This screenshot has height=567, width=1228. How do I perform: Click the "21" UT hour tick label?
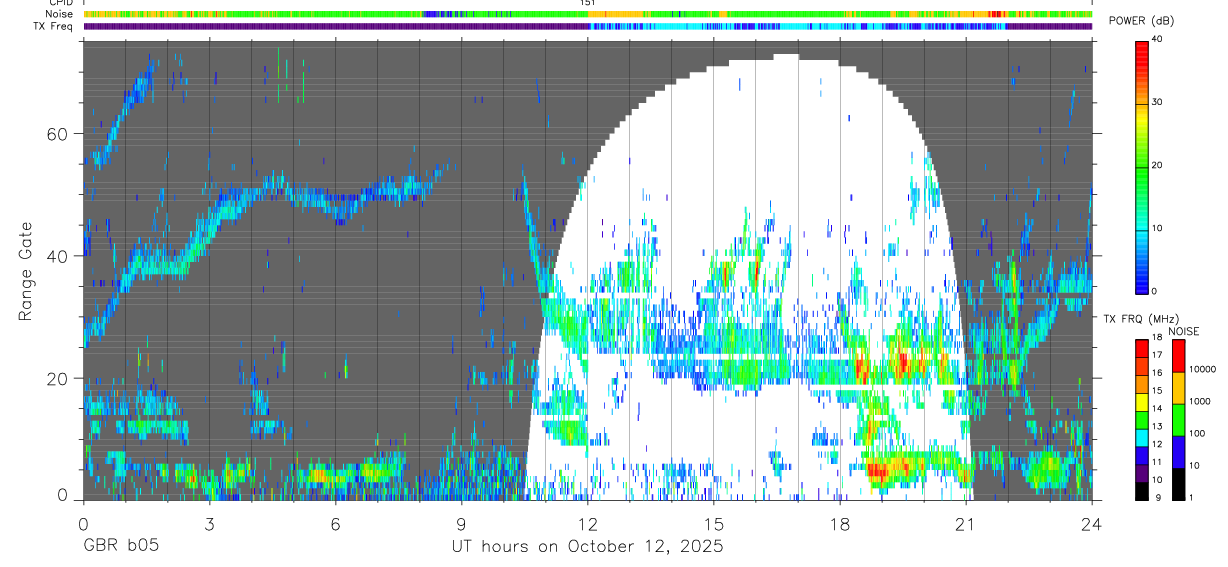click(966, 523)
